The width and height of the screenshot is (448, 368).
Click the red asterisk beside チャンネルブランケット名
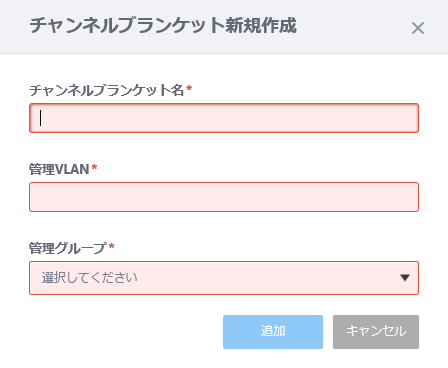pos(189,88)
